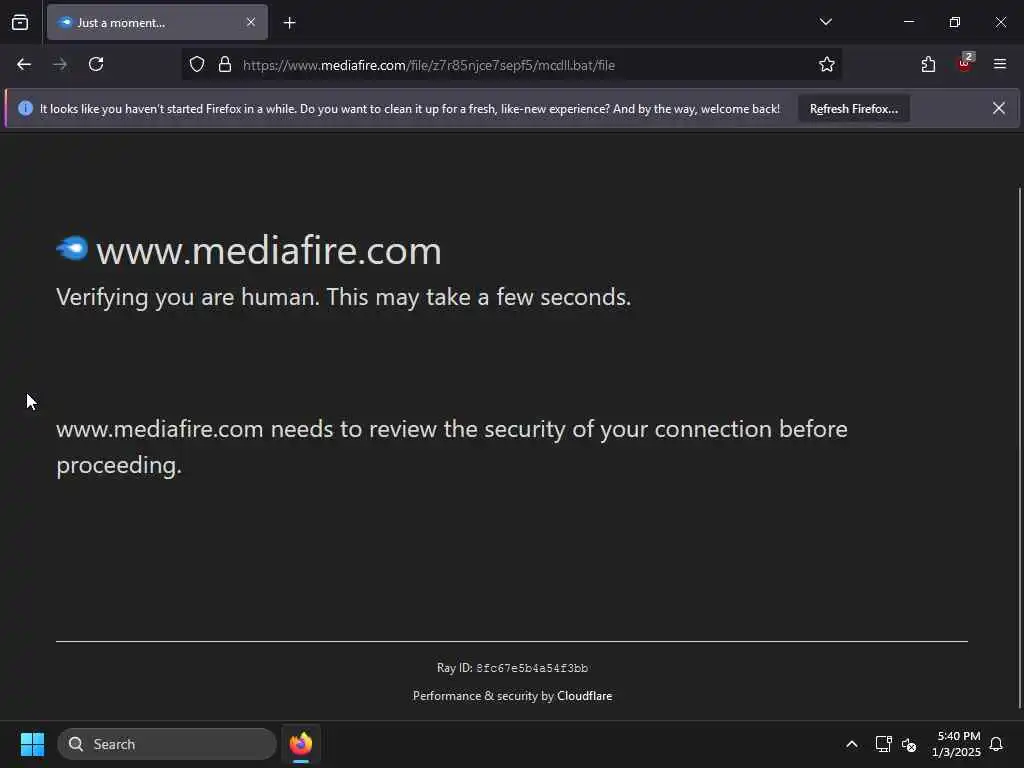1024x768 pixels.
Task: Open the tracking protection shield
Action: pos(197,65)
